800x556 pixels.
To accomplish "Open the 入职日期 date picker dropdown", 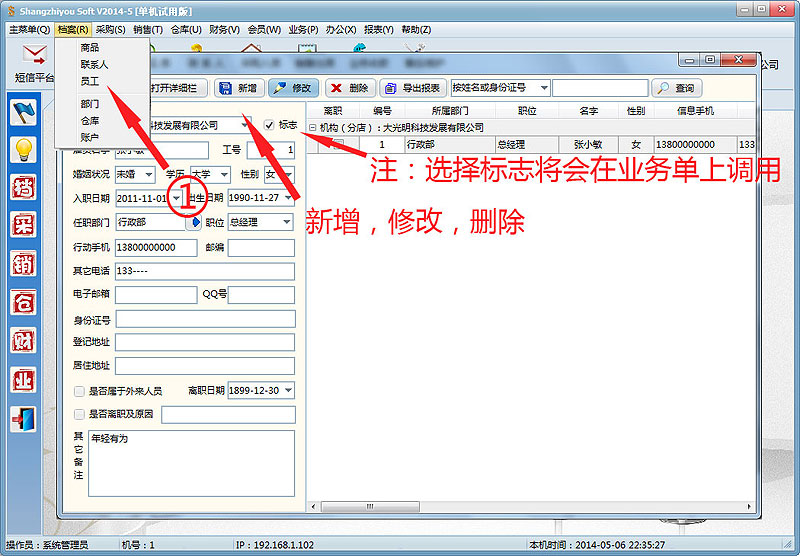I will (177, 198).
